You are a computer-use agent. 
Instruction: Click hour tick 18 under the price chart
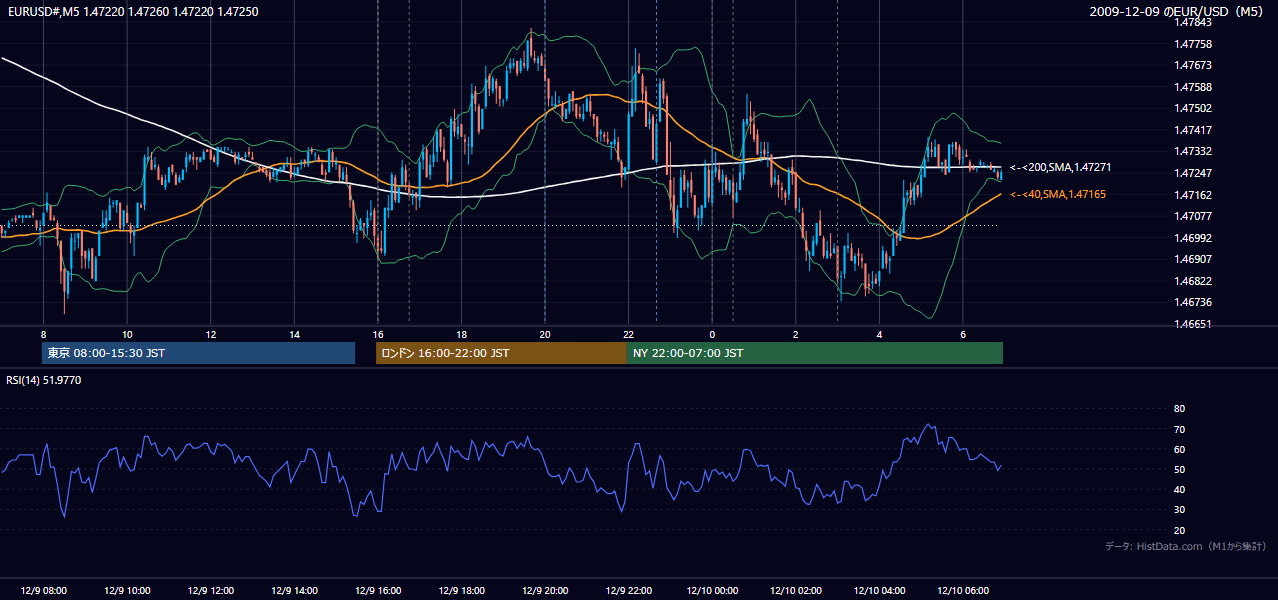(461, 334)
